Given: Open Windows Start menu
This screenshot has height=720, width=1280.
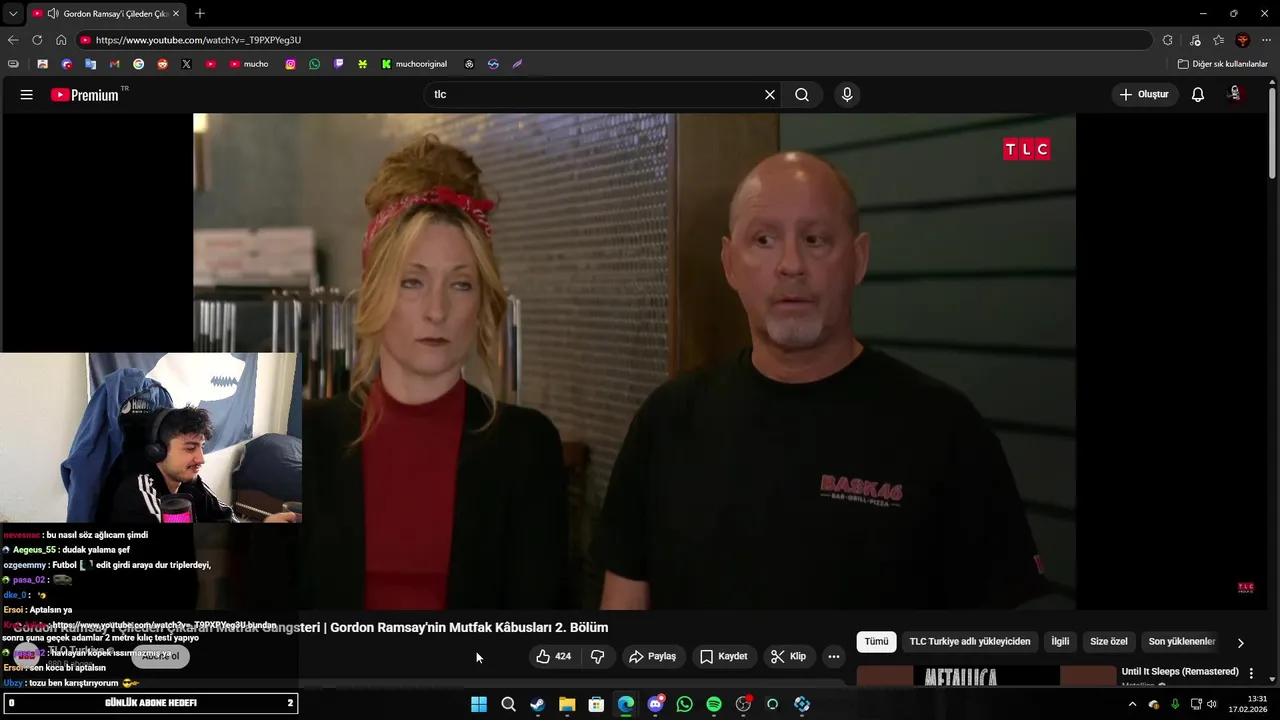Looking at the screenshot, I should coord(479,704).
